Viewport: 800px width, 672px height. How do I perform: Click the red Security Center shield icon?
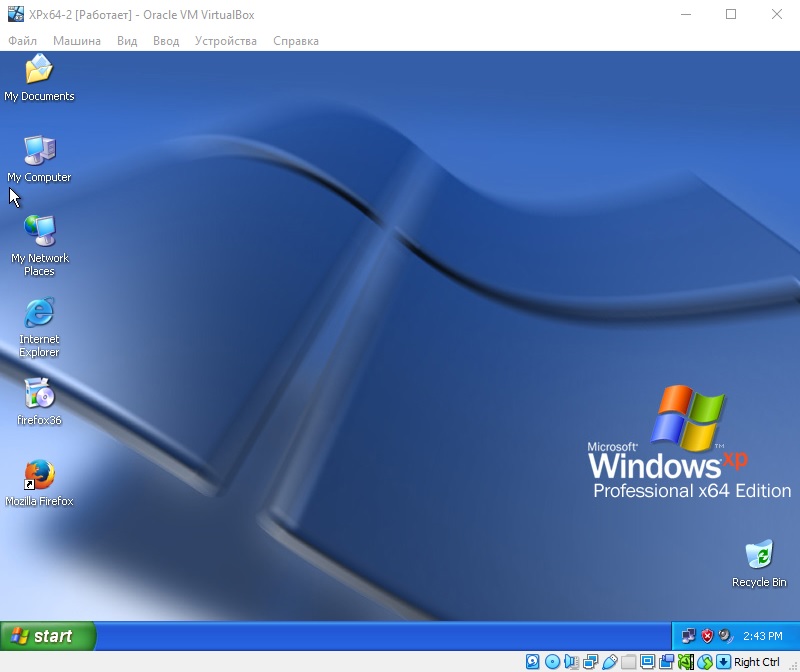(x=707, y=636)
